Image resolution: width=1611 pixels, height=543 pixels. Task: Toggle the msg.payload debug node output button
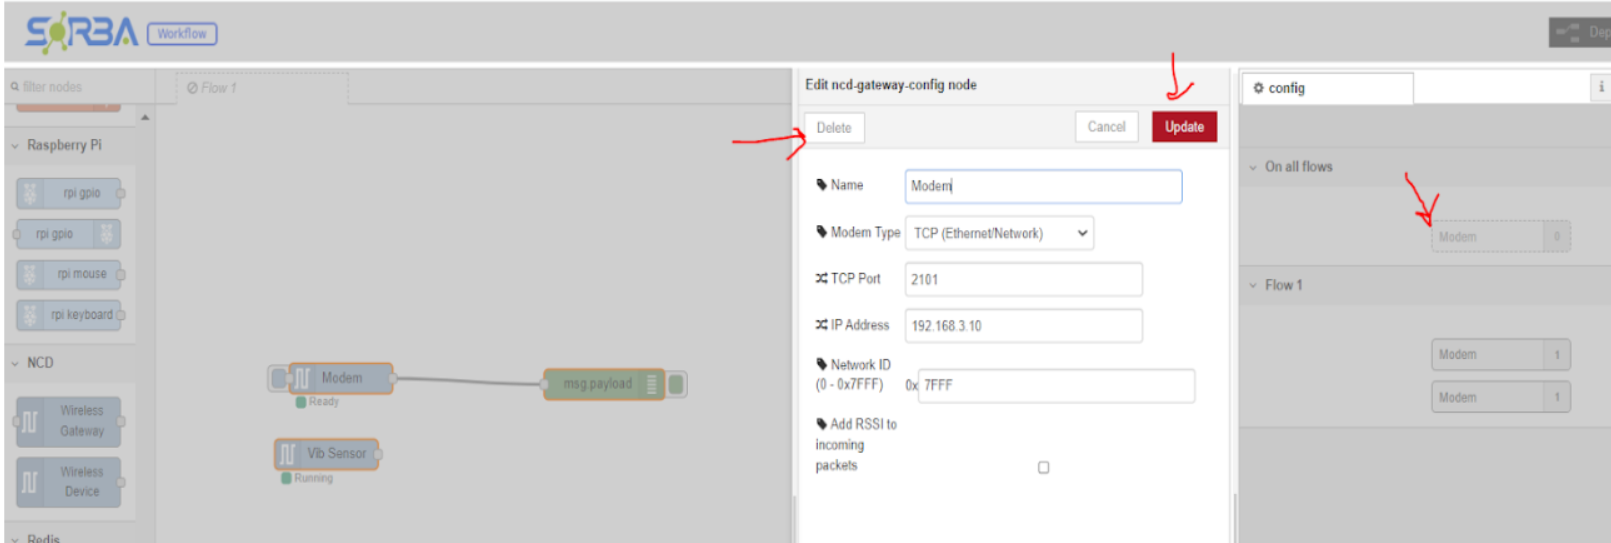(x=677, y=384)
